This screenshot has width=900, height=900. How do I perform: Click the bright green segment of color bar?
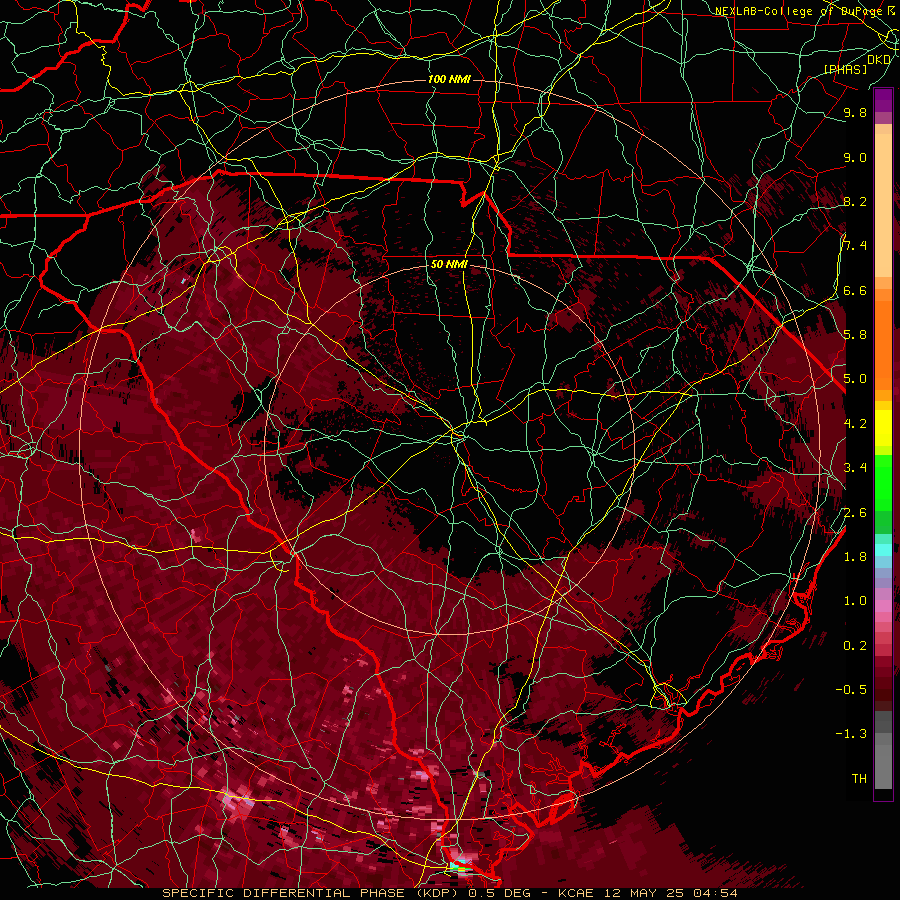(883, 483)
